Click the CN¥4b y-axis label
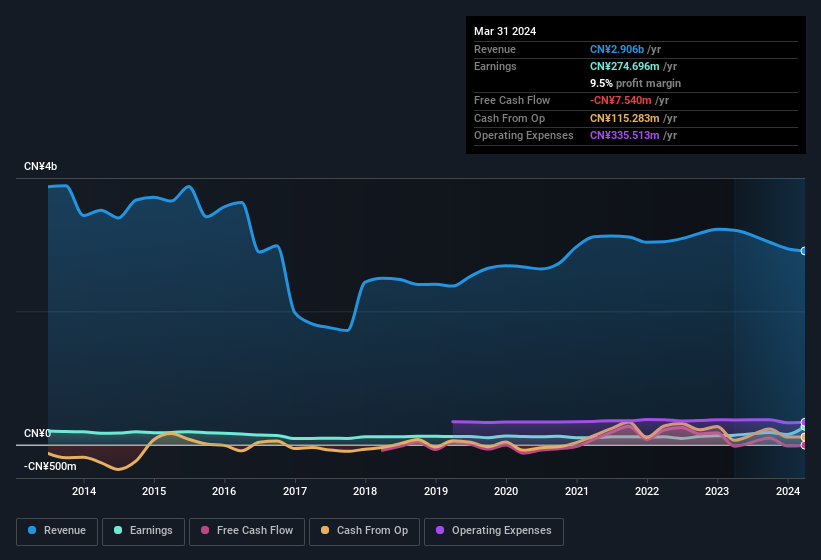This screenshot has height=560, width=821. (43, 166)
